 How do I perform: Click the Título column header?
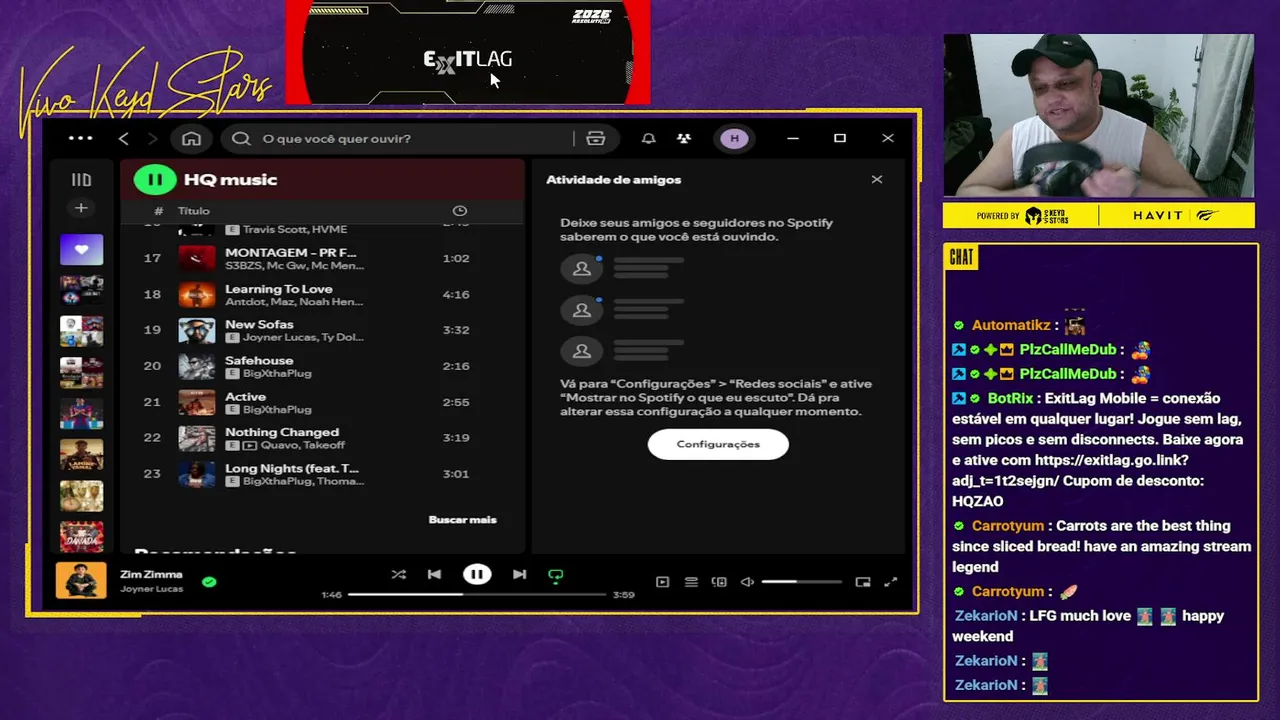(x=194, y=211)
